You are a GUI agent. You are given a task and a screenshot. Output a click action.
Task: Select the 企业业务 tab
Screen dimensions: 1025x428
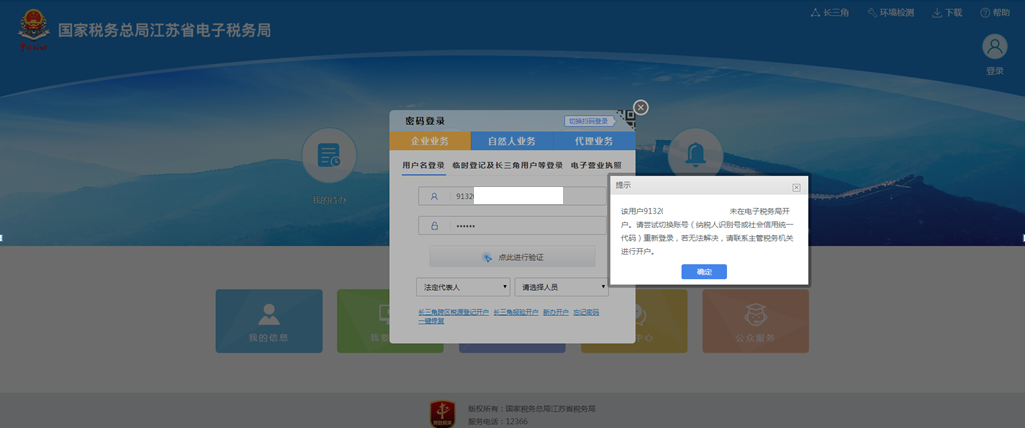429,141
